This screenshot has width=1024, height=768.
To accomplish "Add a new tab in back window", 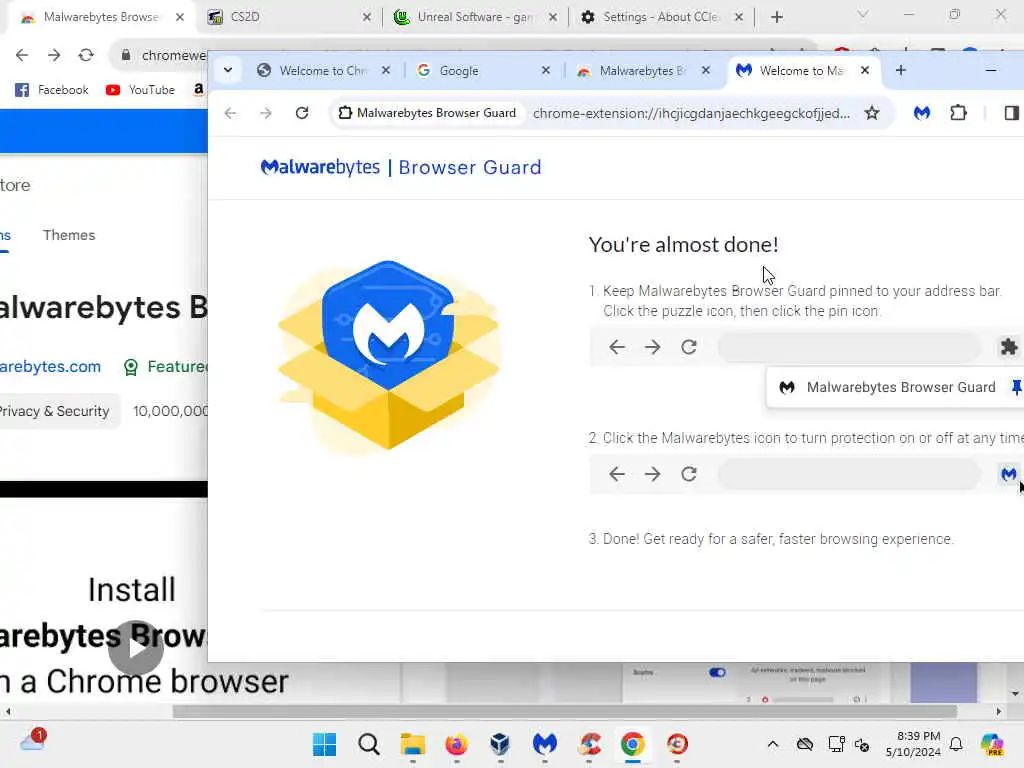I will [776, 17].
